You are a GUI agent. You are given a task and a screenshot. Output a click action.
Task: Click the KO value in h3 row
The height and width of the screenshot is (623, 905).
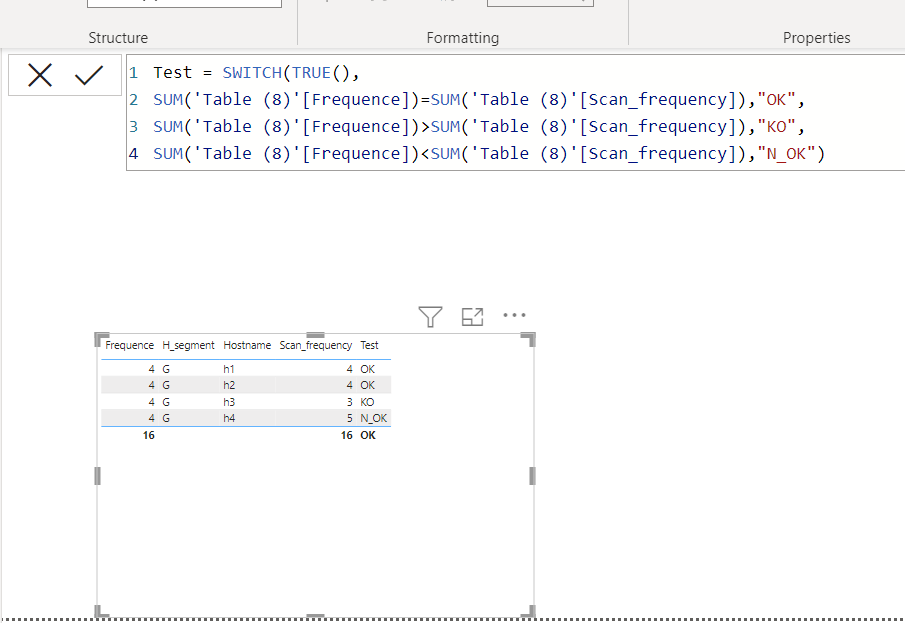pyautogui.click(x=367, y=402)
